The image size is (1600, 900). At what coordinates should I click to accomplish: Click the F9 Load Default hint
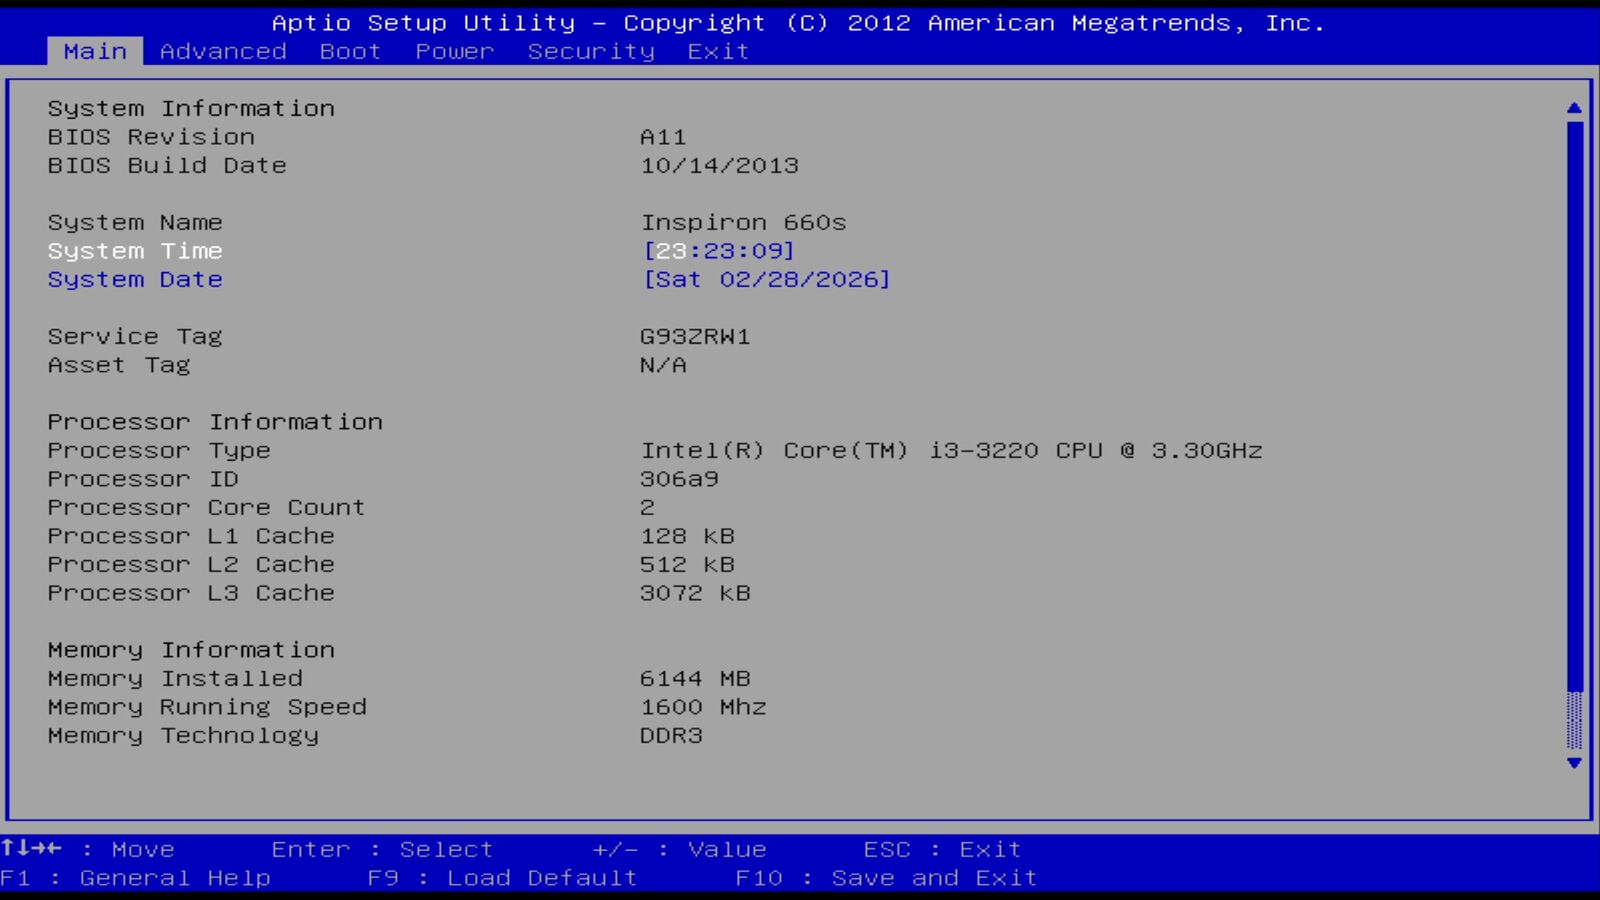pyautogui.click(x=502, y=878)
